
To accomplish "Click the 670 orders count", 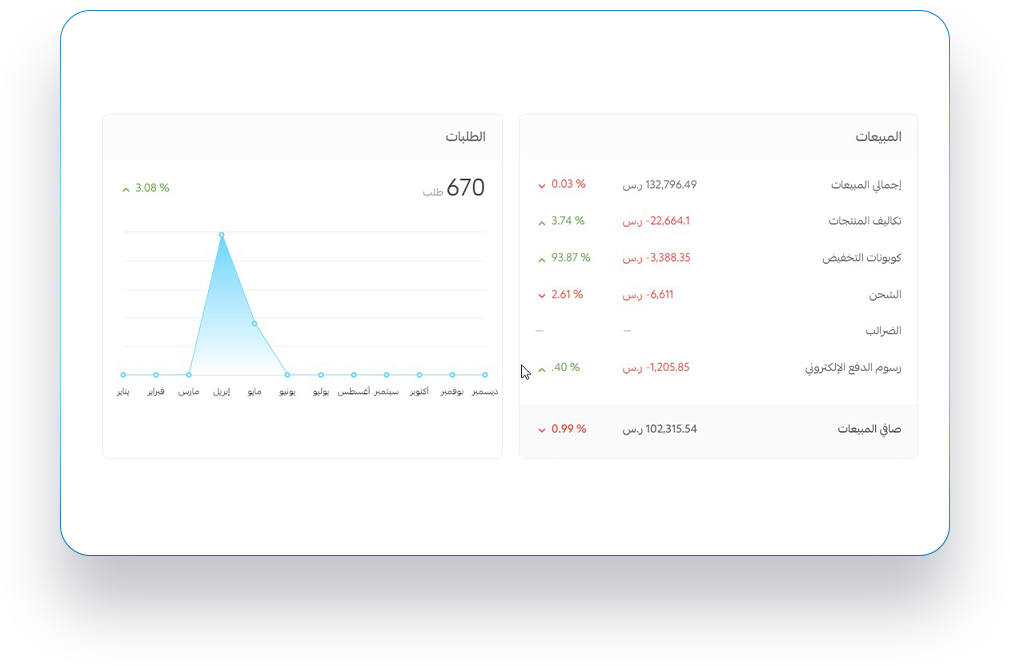I will click(465, 188).
